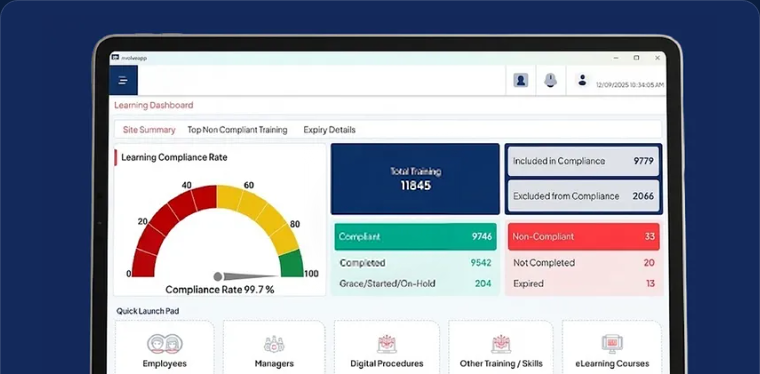Screen dimensions: 760x374
Task: Launch the Digital Procedures label
Action: 387,363
